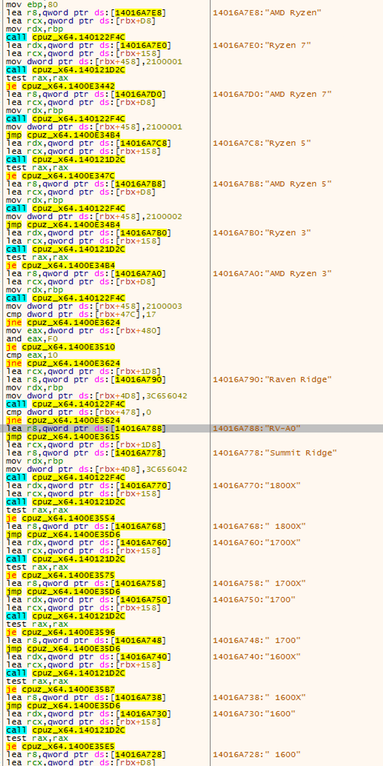Click the je cpuz_x64.1400E3510 jump

(61, 347)
